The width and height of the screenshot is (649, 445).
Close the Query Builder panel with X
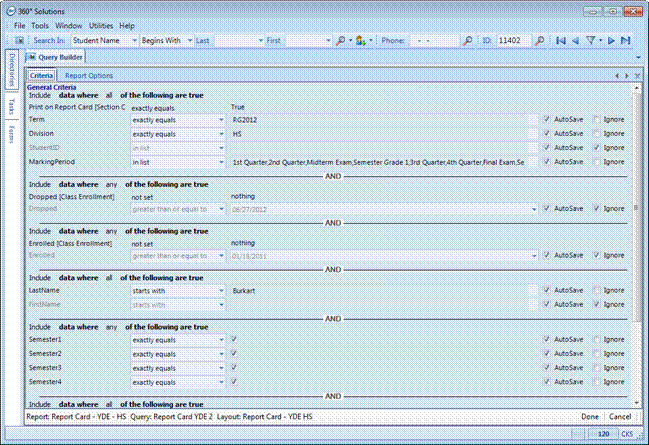(637, 76)
